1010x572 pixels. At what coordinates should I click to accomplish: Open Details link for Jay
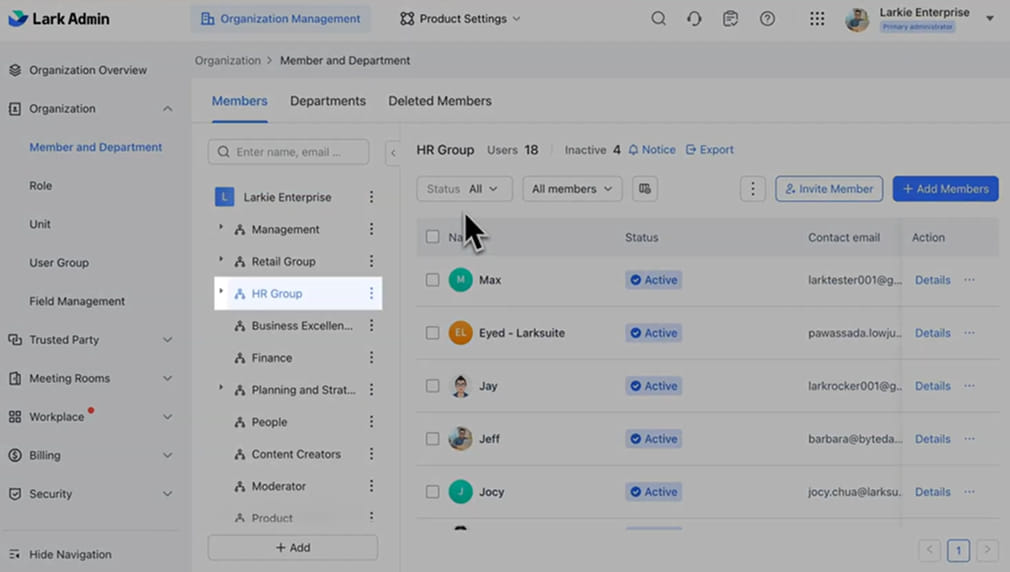pos(932,386)
